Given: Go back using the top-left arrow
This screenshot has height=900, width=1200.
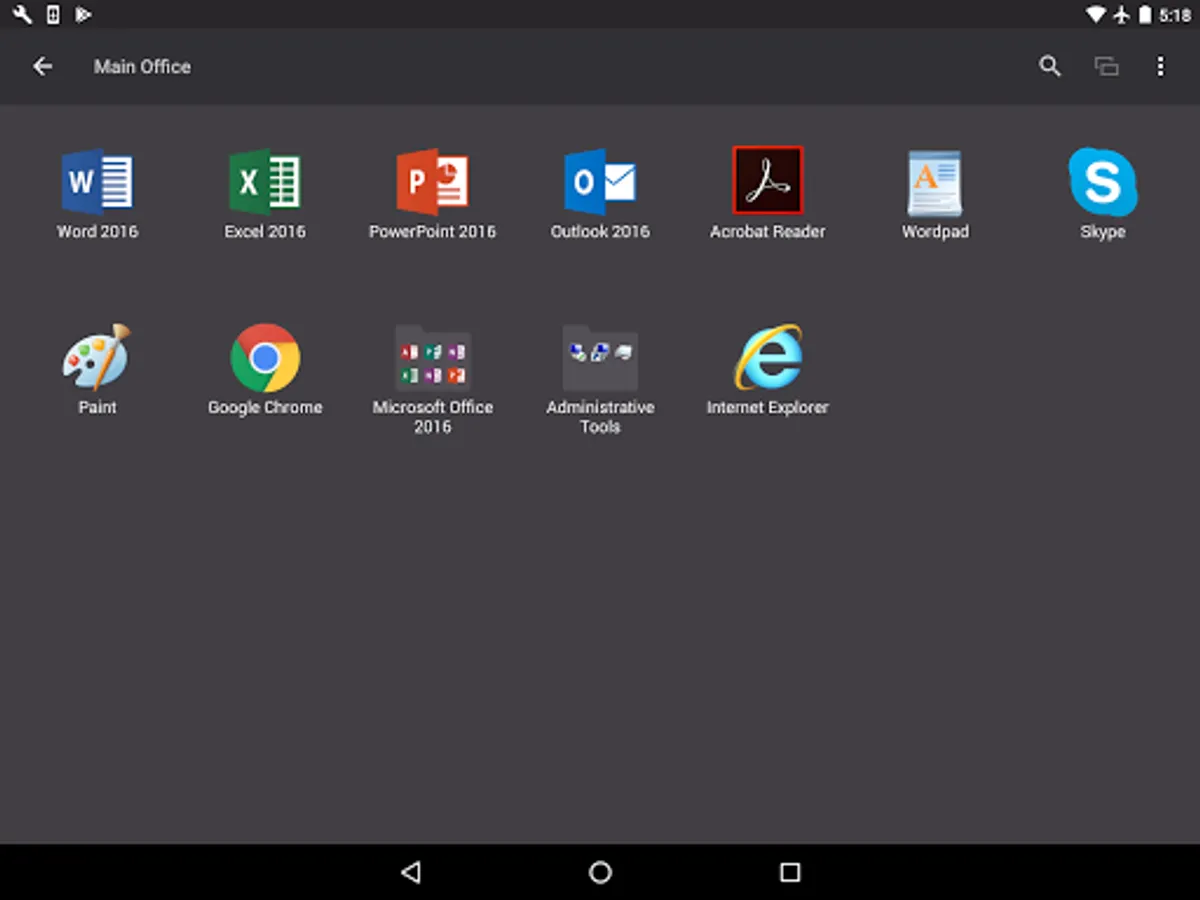Looking at the screenshot, I should point(42,67).
